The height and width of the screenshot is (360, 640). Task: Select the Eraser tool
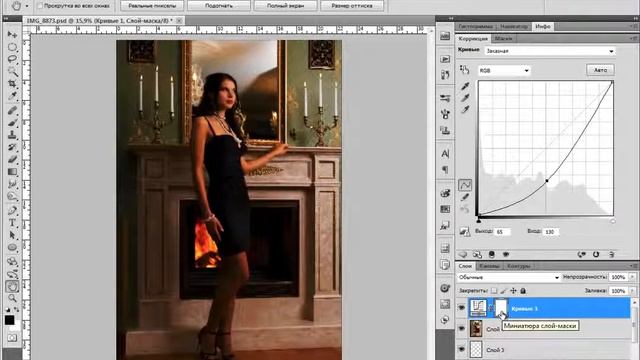pyautogui.click(x=12, y=159)
